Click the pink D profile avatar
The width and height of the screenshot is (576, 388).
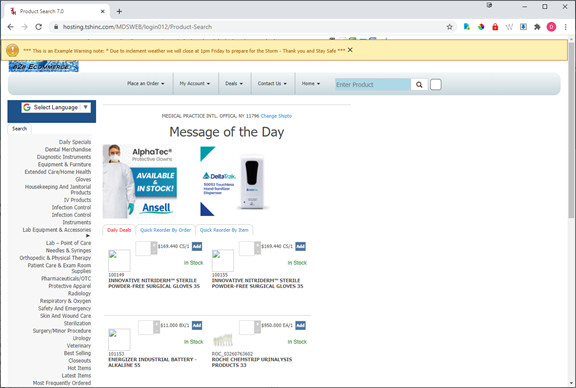coord(551,27)
